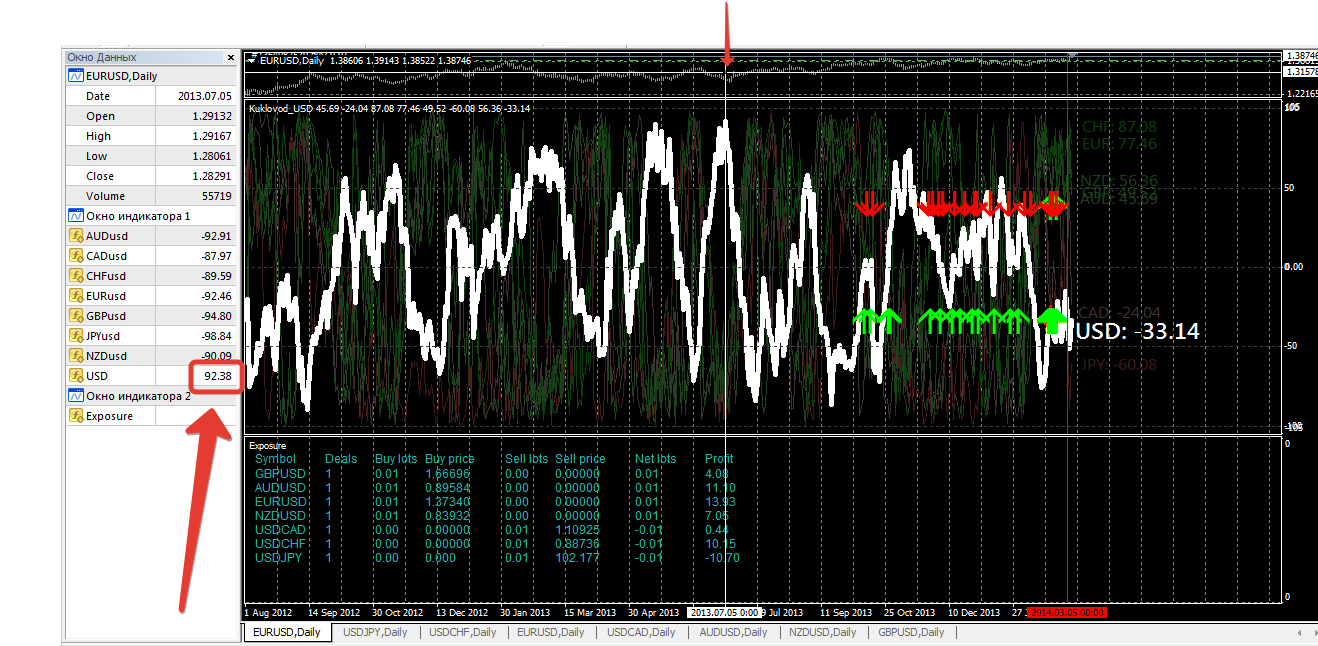Click the sell price 102.177
Viewport: 1318px width, 646px height.
(577, 557)
